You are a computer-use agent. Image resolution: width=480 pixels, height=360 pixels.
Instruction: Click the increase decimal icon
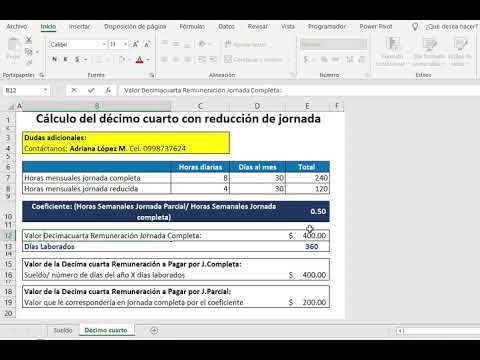pos(350,60)
